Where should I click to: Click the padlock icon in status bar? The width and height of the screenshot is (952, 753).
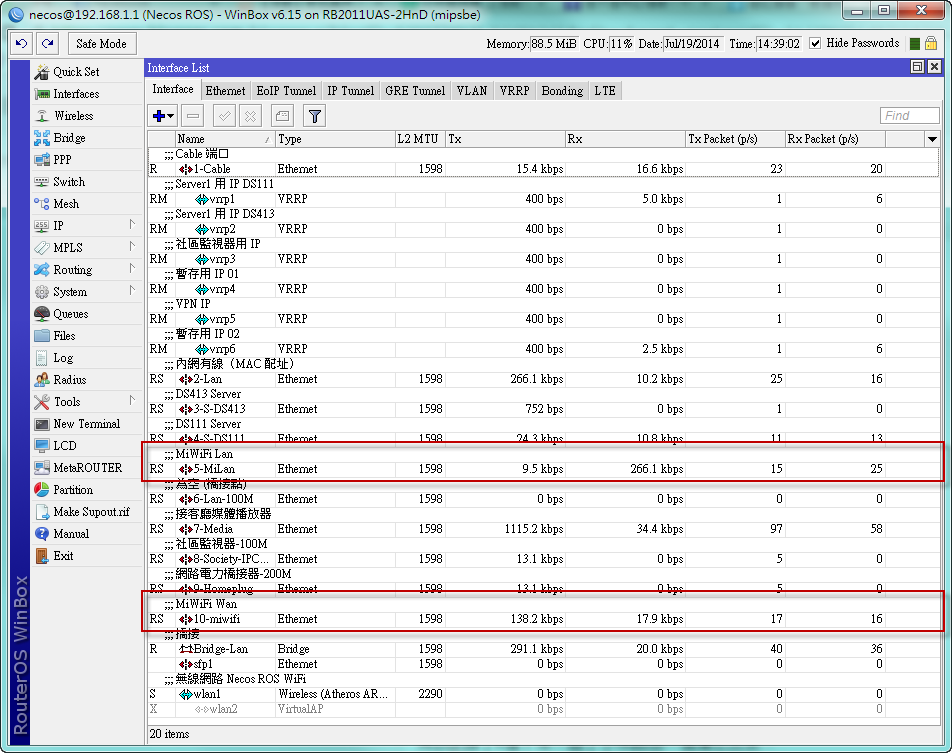[x=931, y=44]
